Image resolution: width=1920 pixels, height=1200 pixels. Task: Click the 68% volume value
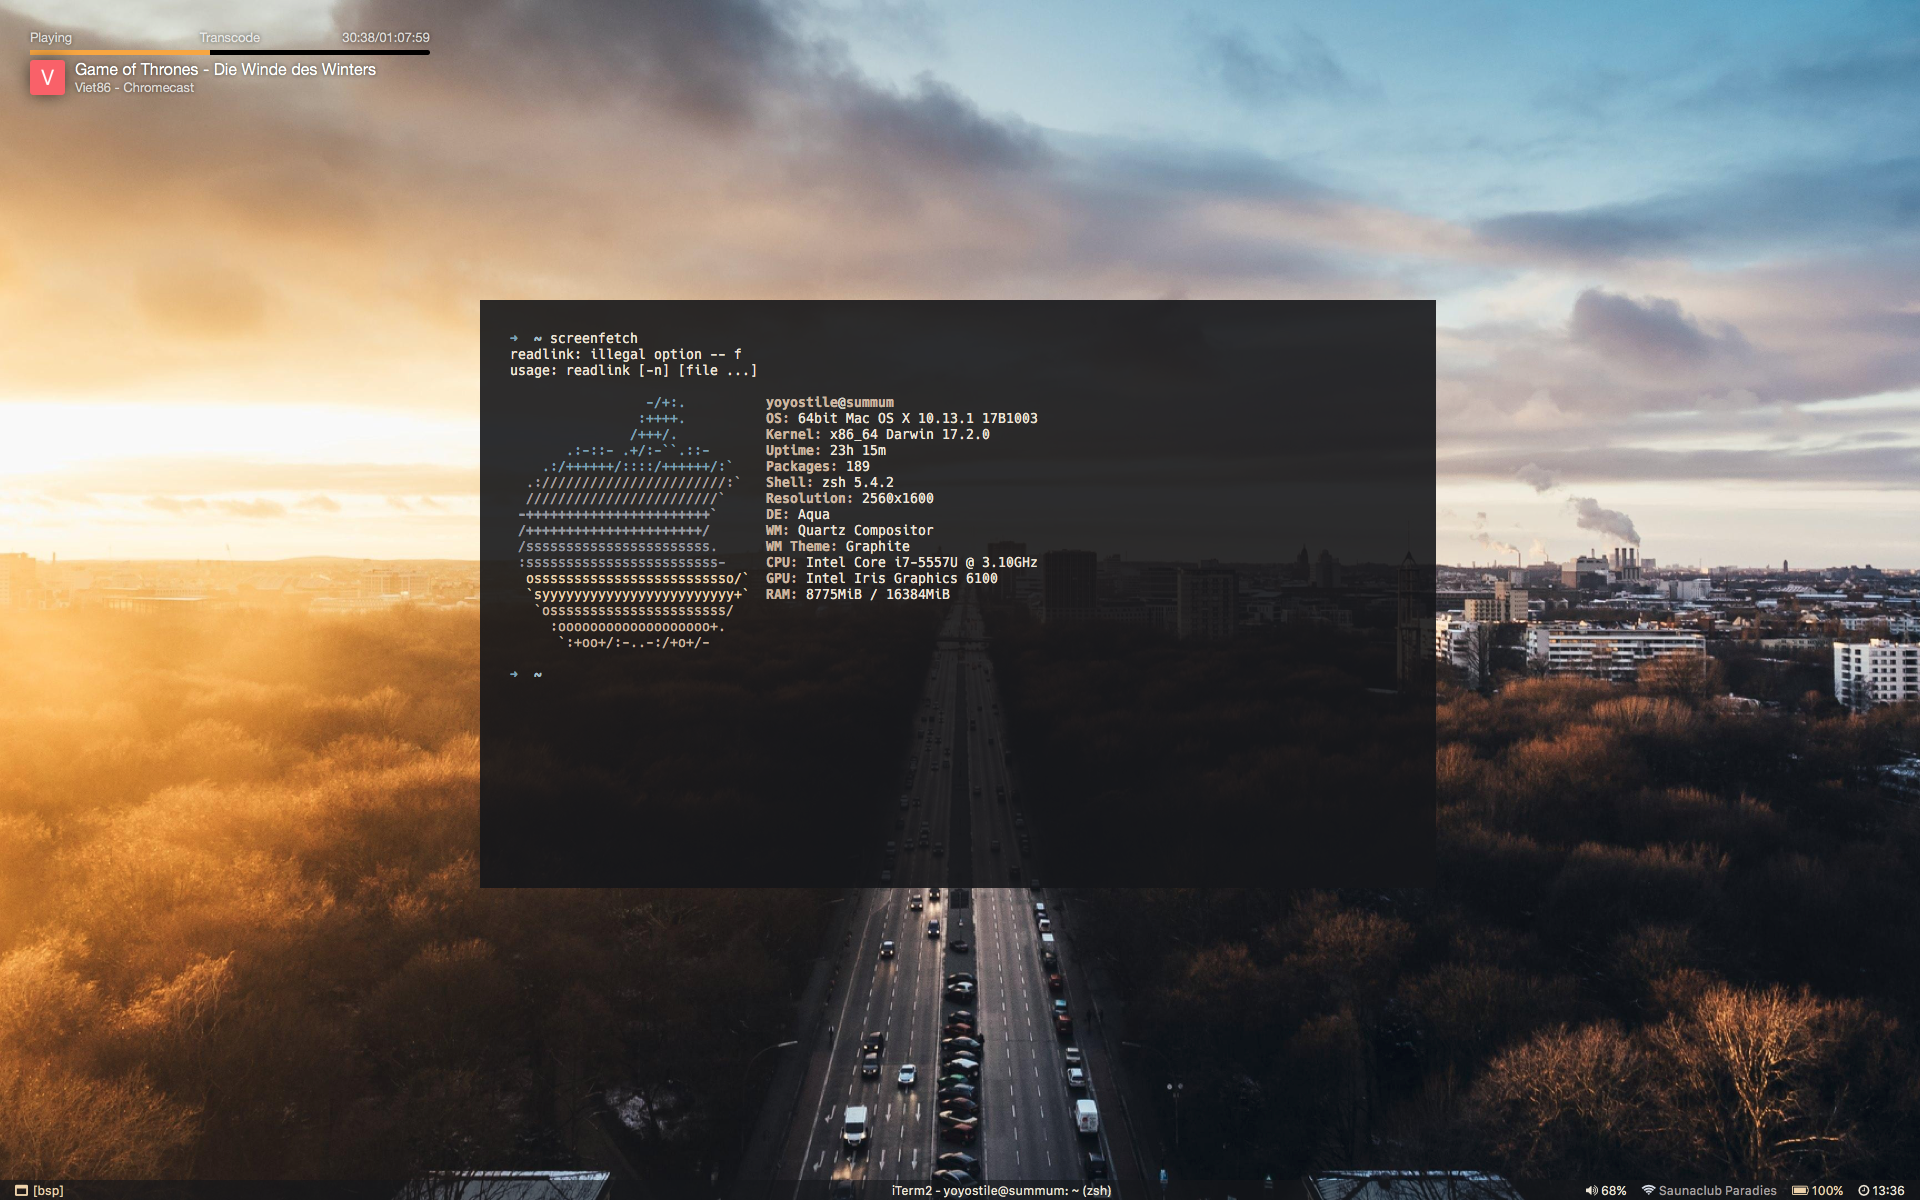pyautogui.click(x=1614, y=1190)
